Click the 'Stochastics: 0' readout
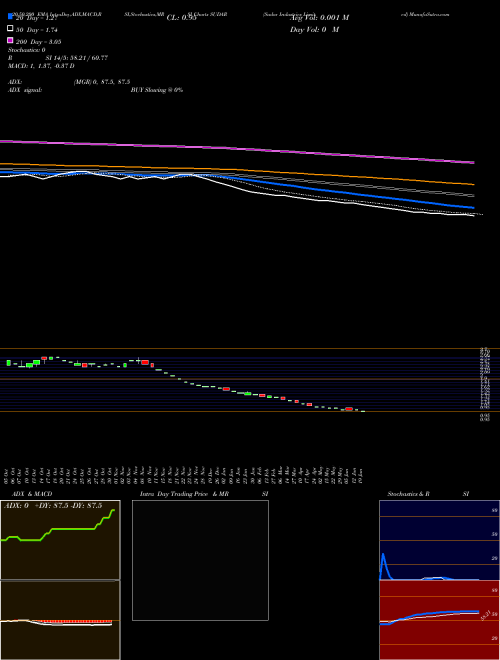This screenshot has height=660, width=500. [x=27, y=50]
